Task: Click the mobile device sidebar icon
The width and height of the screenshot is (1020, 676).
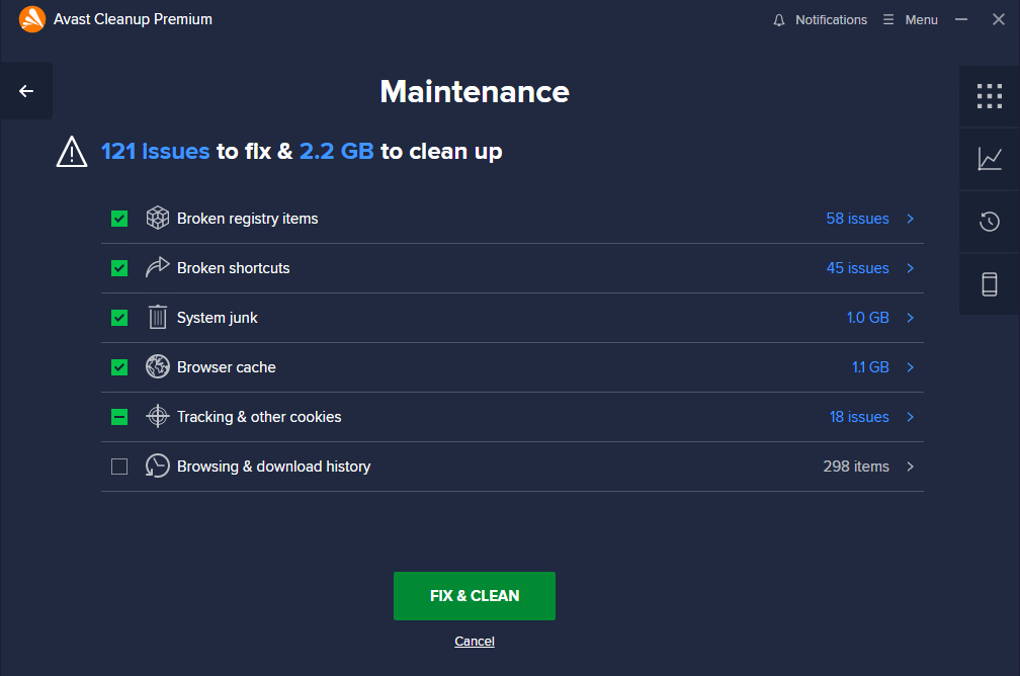Action: click(989, 284)
